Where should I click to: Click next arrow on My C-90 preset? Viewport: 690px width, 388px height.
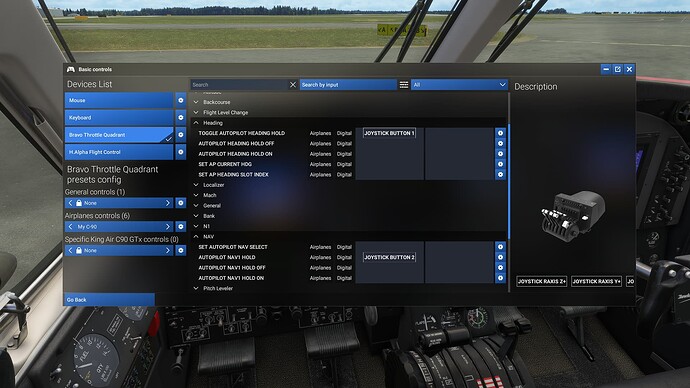click(x=168, y=227)
